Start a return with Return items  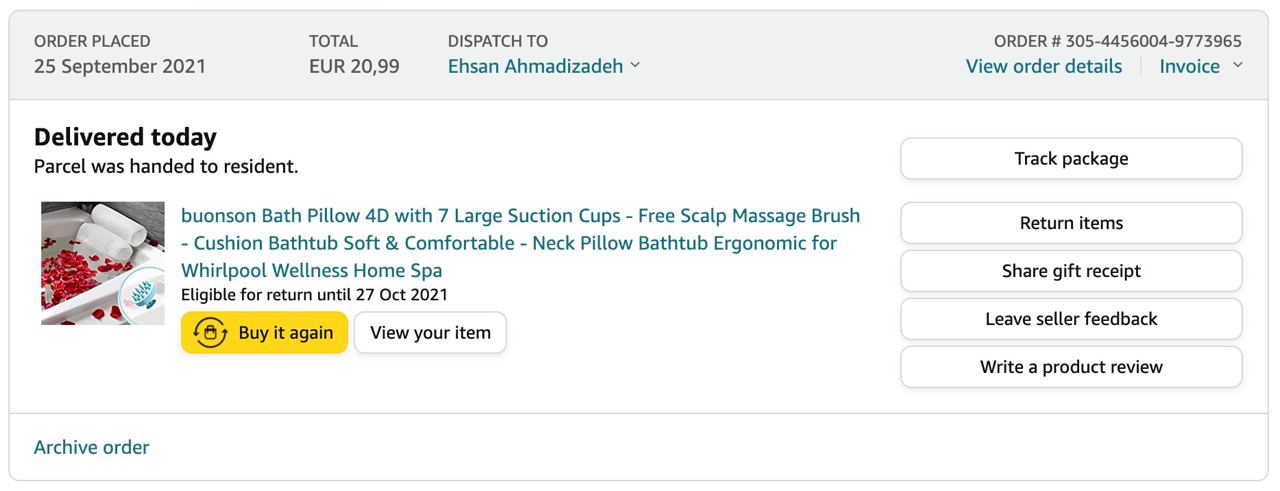tap(1071, 223)
